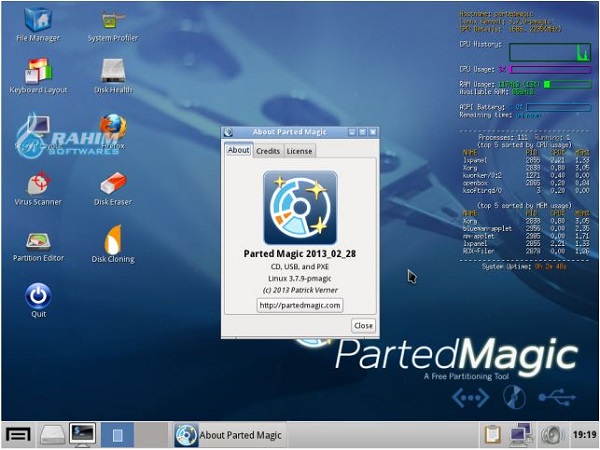Image resolution: width=600 pixels, height=450 pixels.
Task: Minimize the About Parted Magic window
Action: (x=352, y=132)
